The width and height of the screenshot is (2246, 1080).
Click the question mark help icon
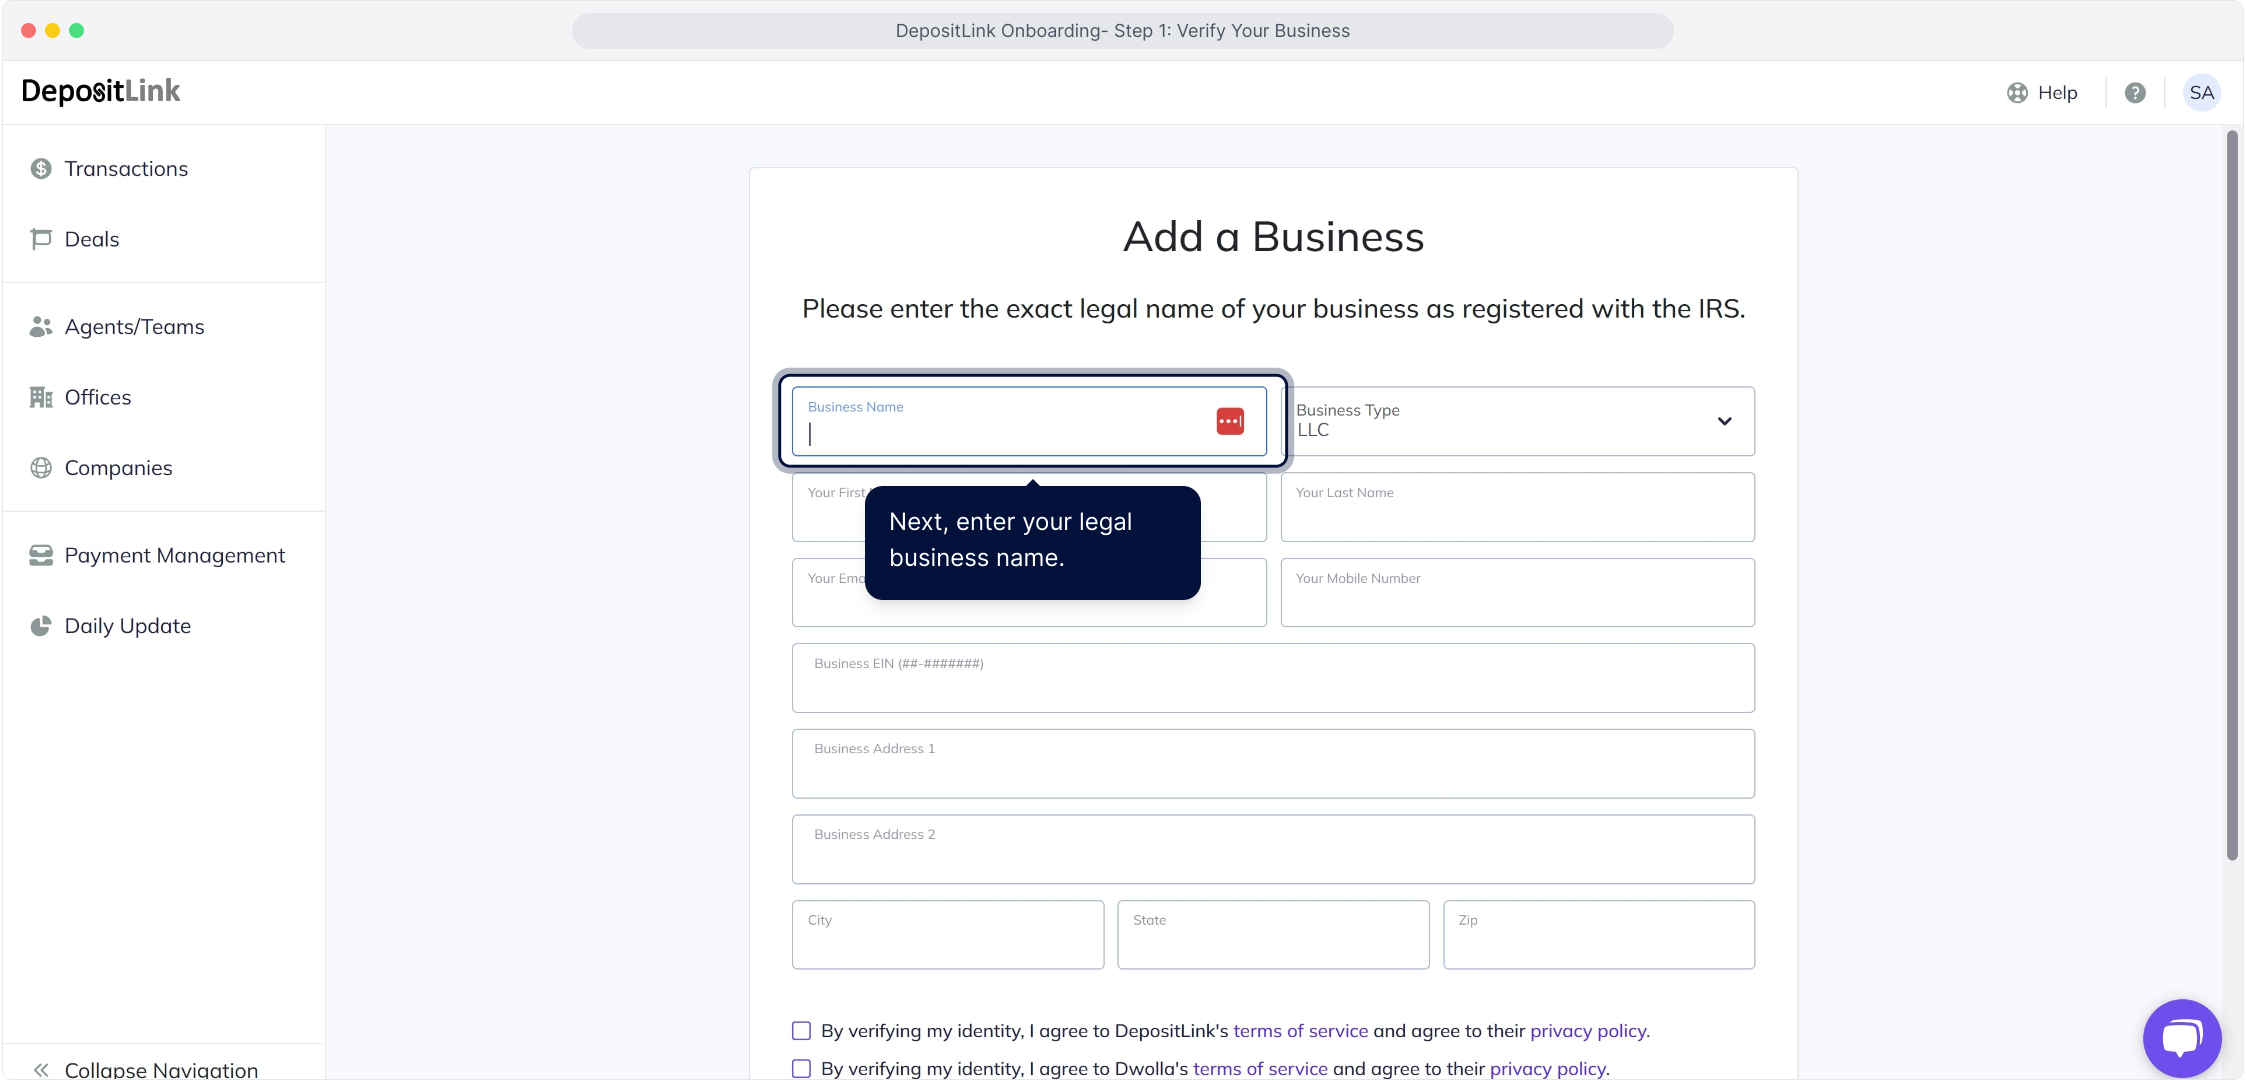tap(2135, 93)
